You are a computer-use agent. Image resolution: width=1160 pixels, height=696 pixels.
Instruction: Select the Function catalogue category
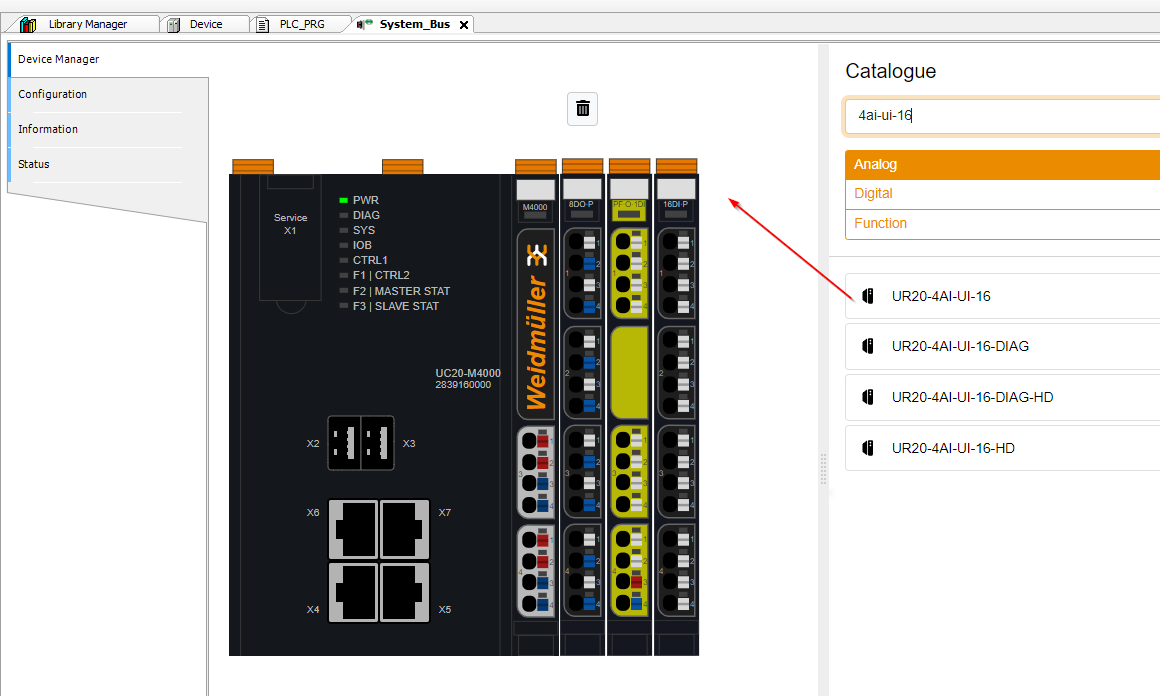(1002, 223)
